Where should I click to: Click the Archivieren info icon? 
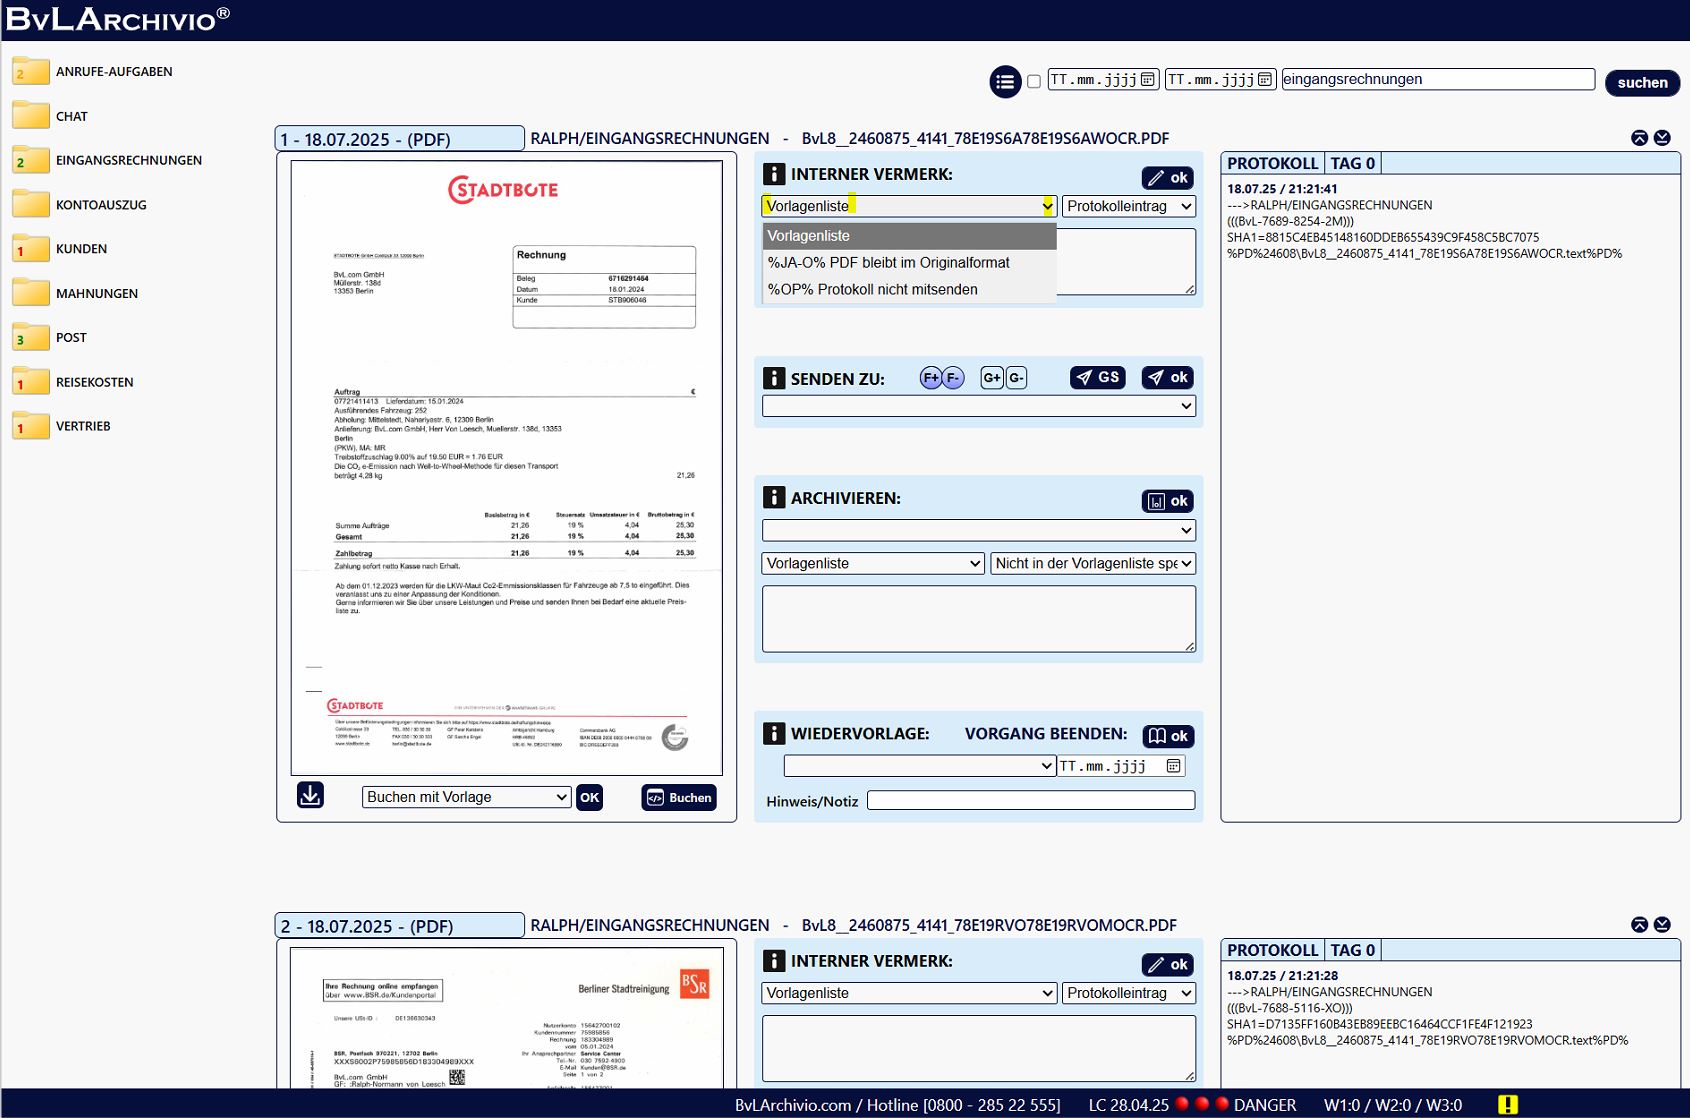tap(774, 498)
